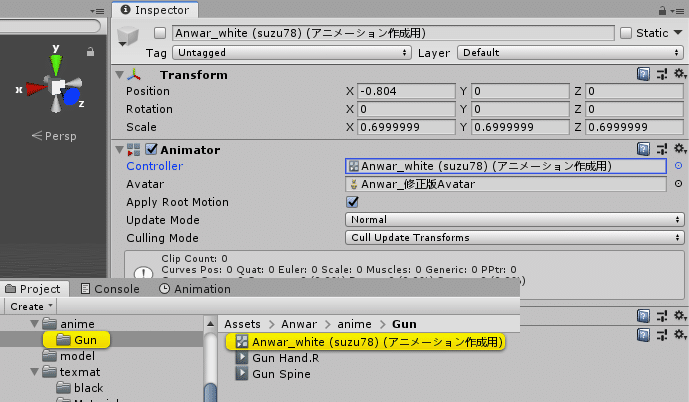Screen dimensions: 689x402
Task: Open Animator preset selector icon
Action: point(662,149)
